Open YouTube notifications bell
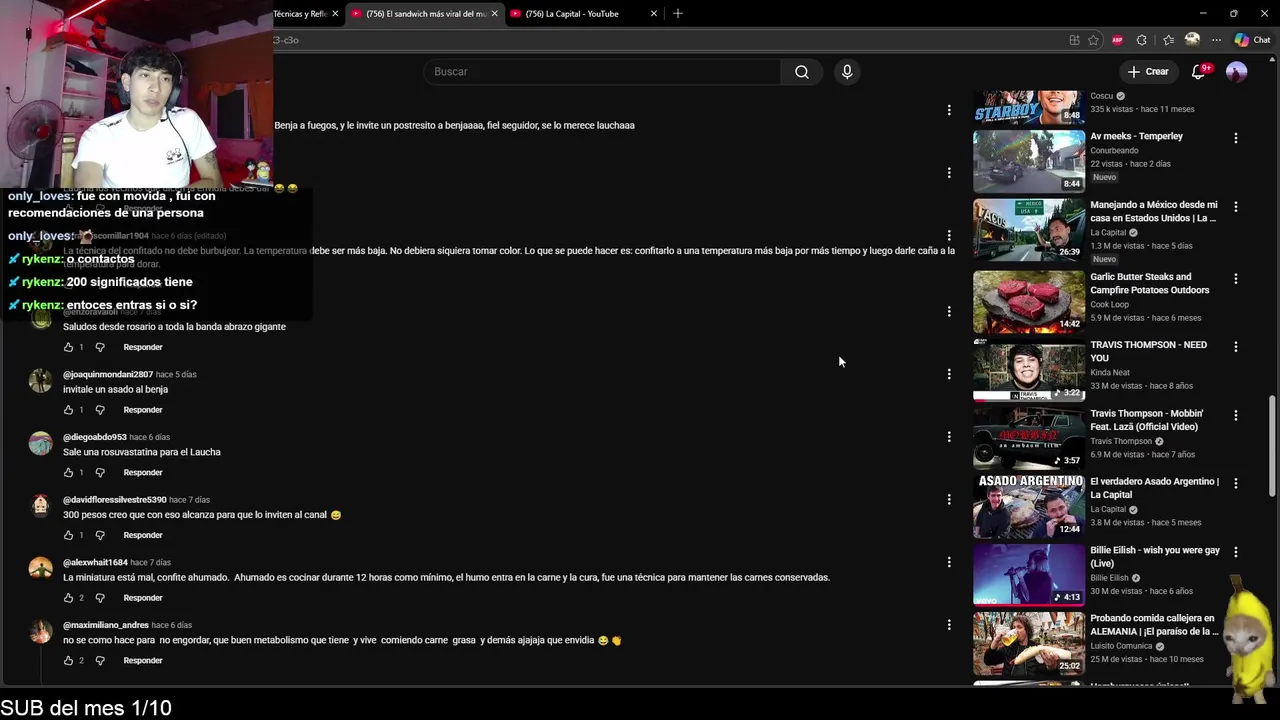Viewport: 1280px width, 720px height. 1199,72
